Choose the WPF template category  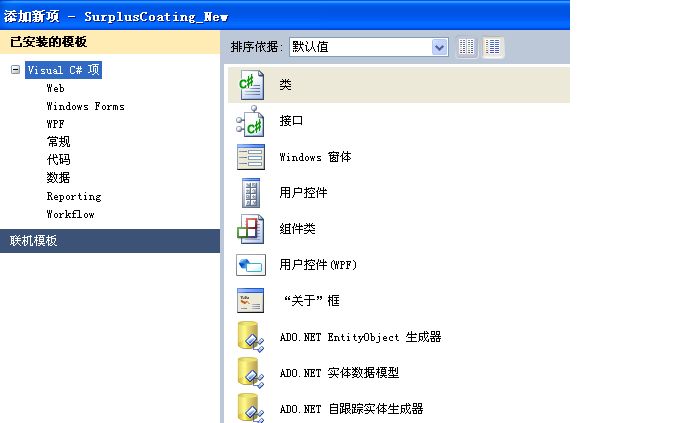click(55, 124)
